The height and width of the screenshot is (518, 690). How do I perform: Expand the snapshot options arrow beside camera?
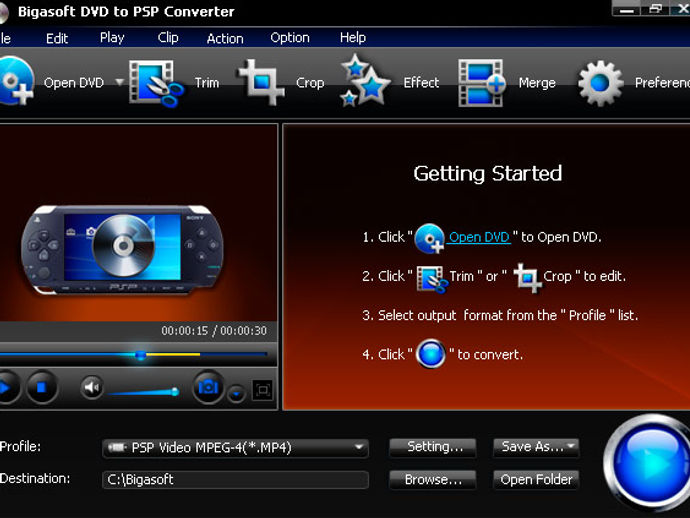pyautogui.click(x=236, y=393)
